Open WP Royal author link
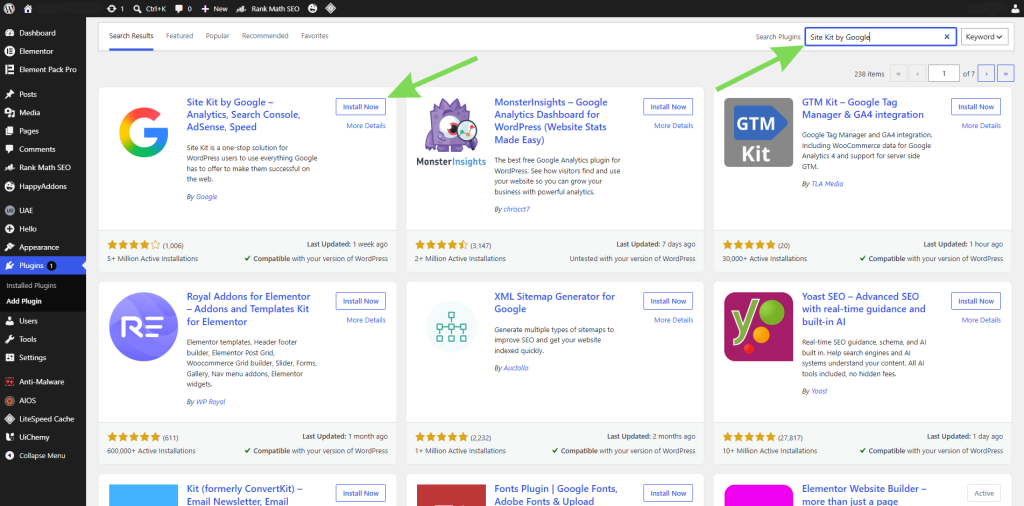 click(x=210, y=402)
